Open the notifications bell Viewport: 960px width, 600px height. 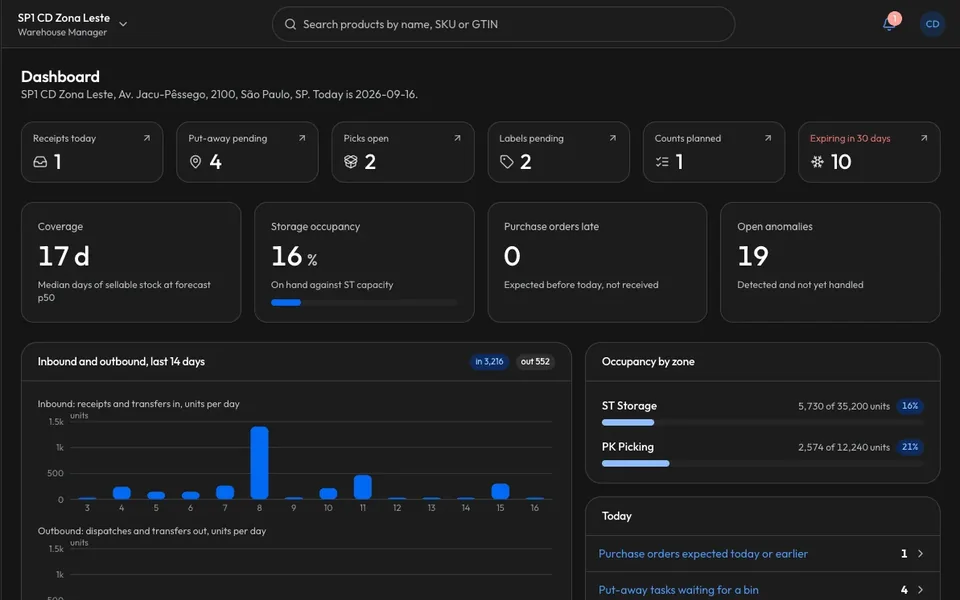pos(889,24)
